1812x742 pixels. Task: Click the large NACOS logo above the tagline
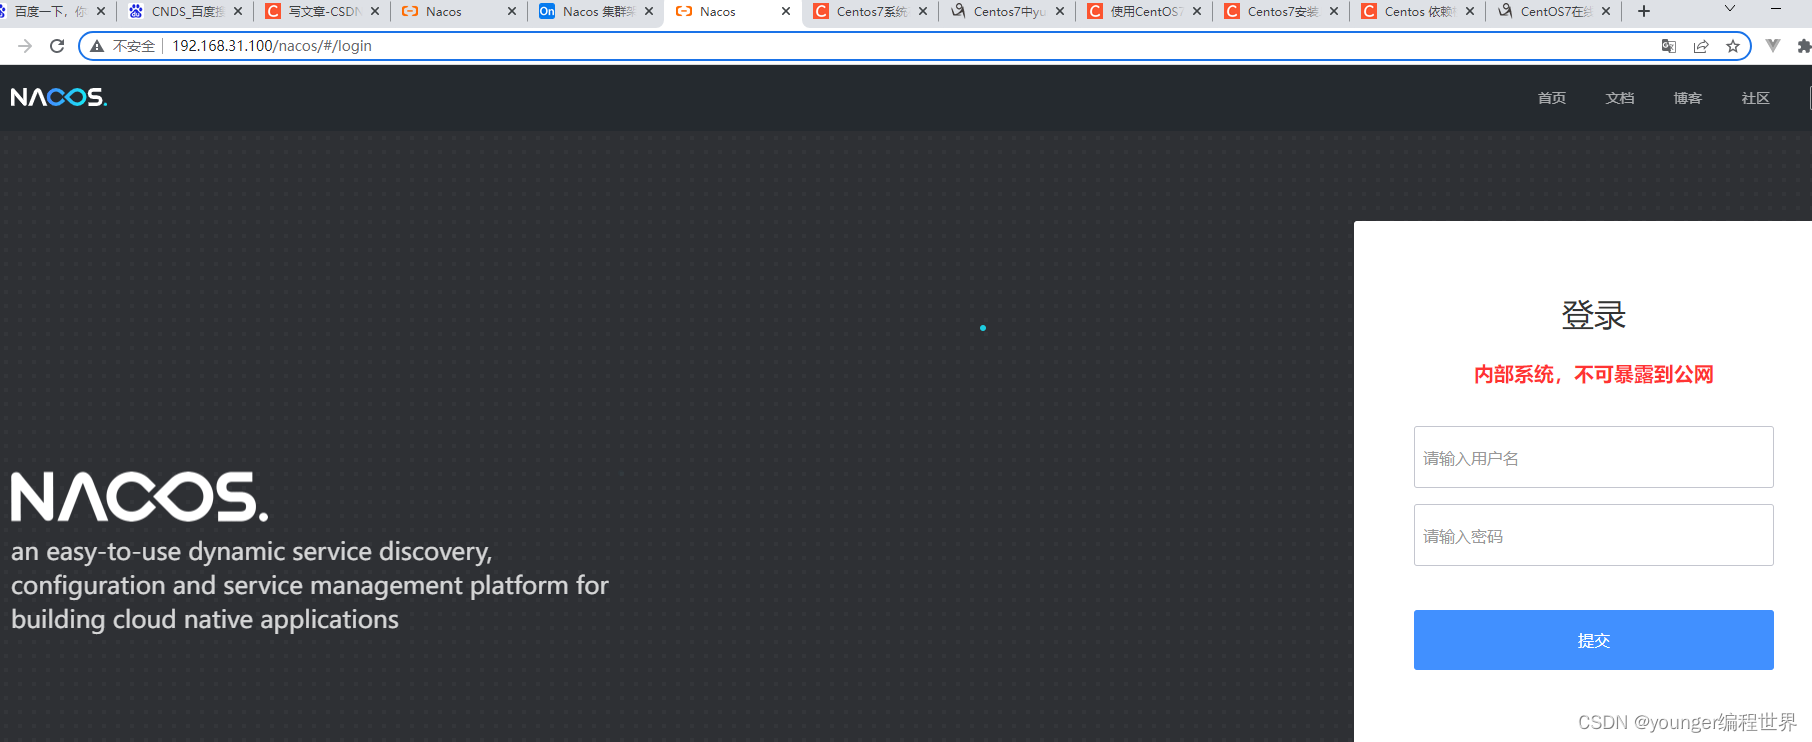pos(139,497)
